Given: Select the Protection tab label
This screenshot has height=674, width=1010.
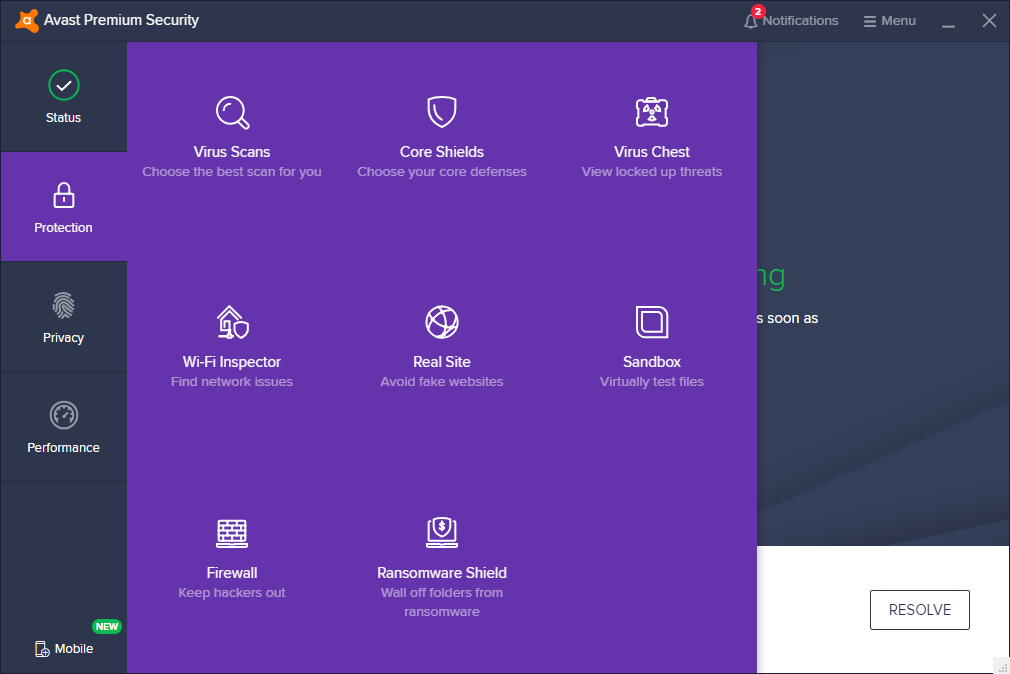Looking at the screenshot, I should click(63, 227).
